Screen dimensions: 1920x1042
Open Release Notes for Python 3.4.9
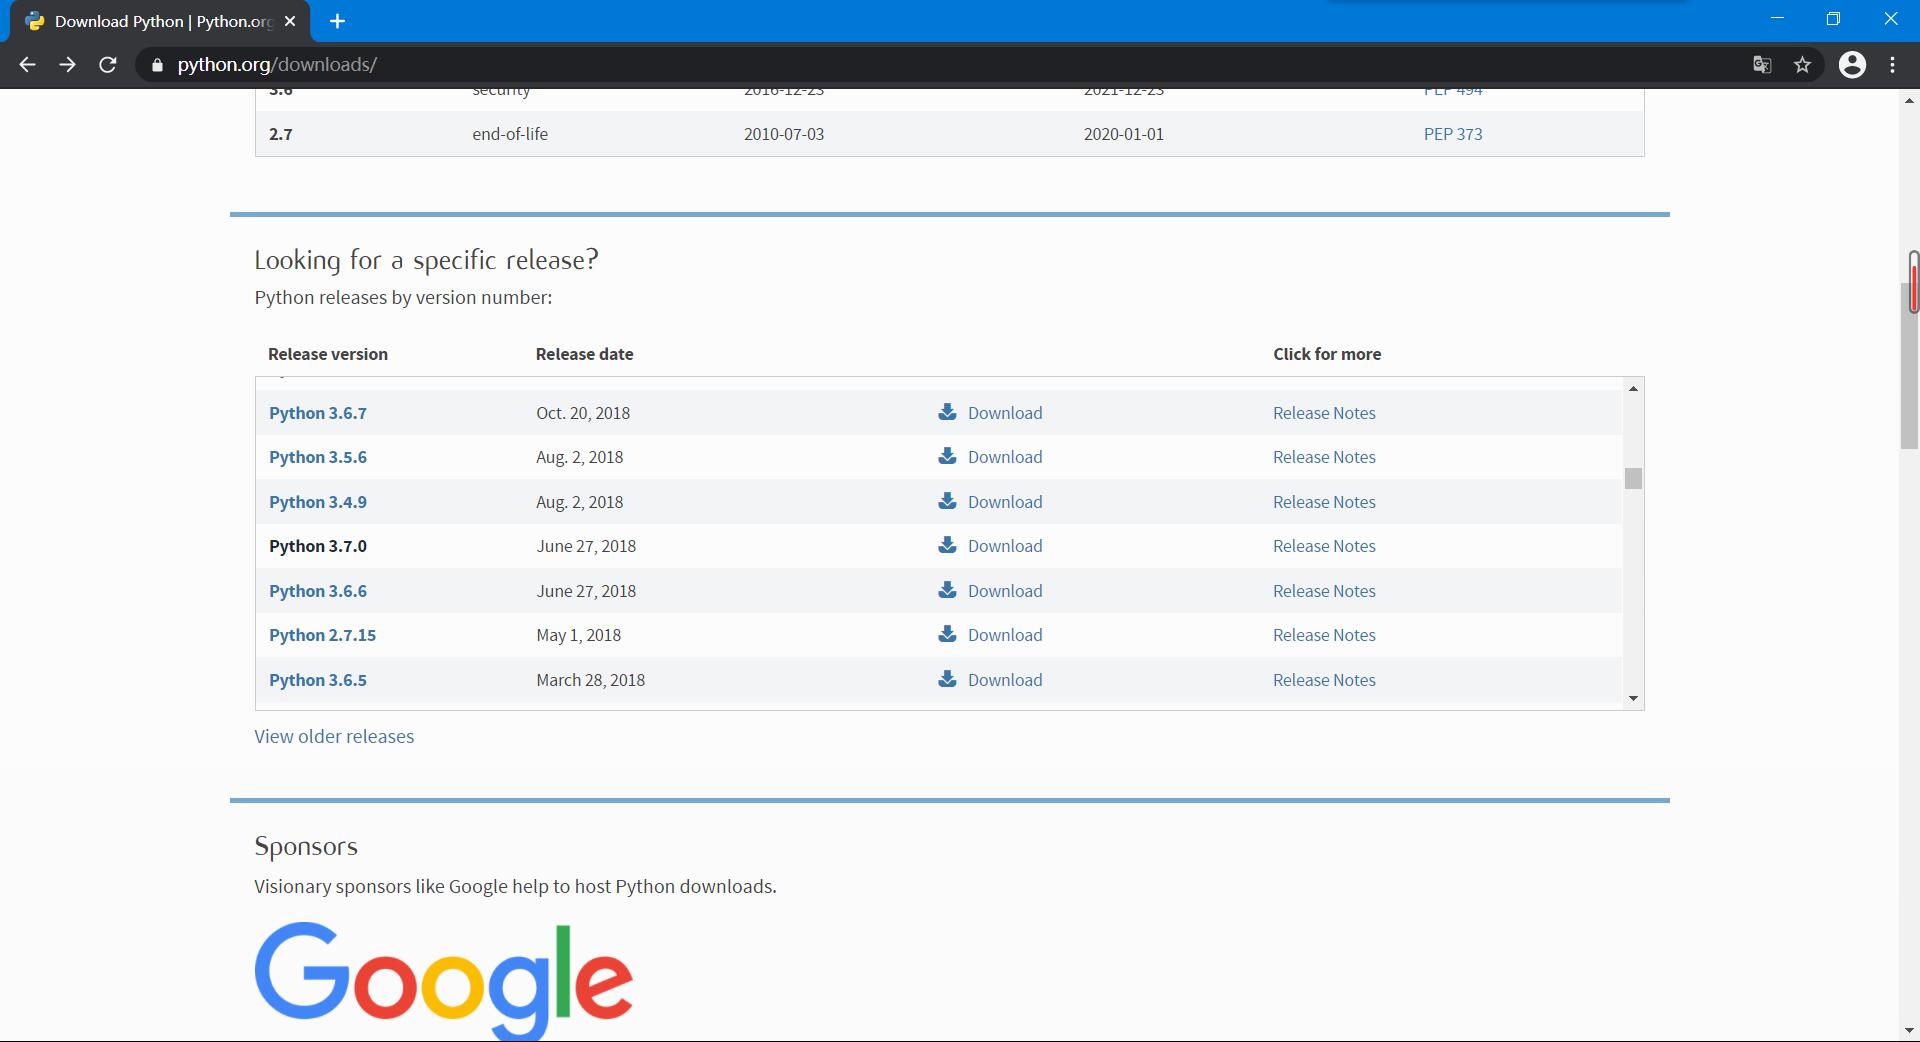tap(1324, 502)
